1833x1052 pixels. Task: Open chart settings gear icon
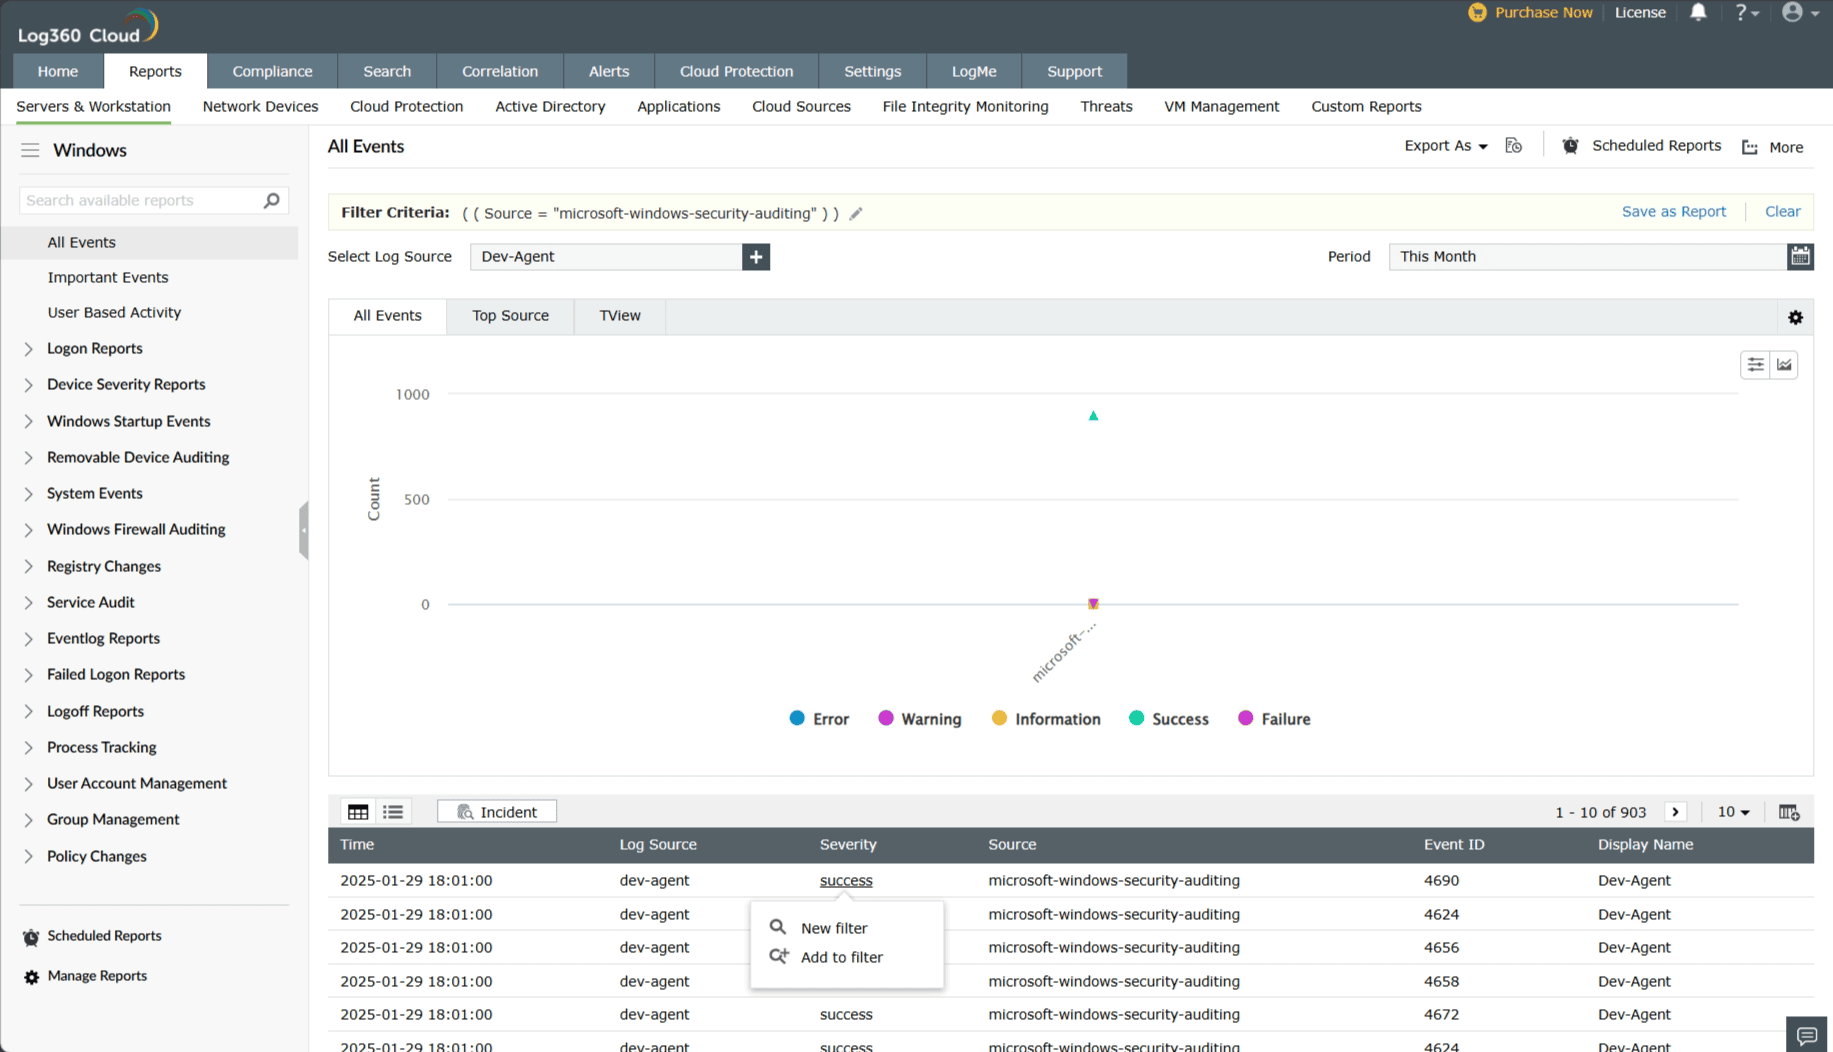tap(1796, 317)
